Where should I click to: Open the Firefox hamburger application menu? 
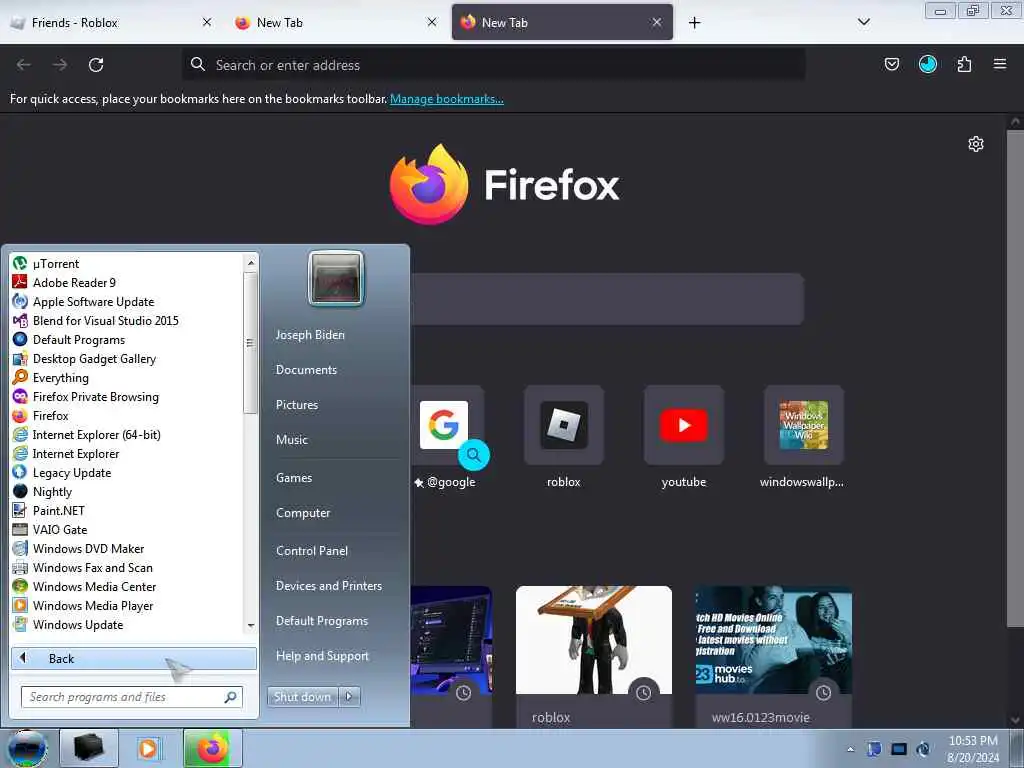point(1000,64)
